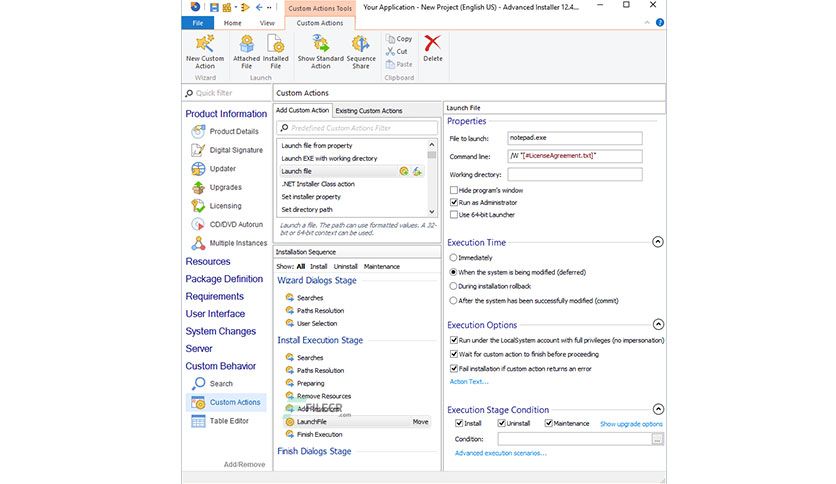
Task: Toggle Show Standard Action
Action: 320,52
